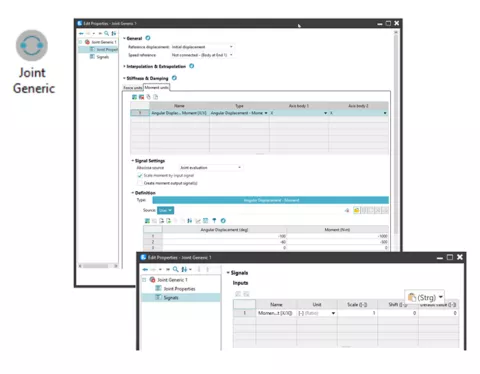Collapse Signal Settings section
Image resolution: width=480 pixels, height=374 pixels.
(x=132, y=161)
